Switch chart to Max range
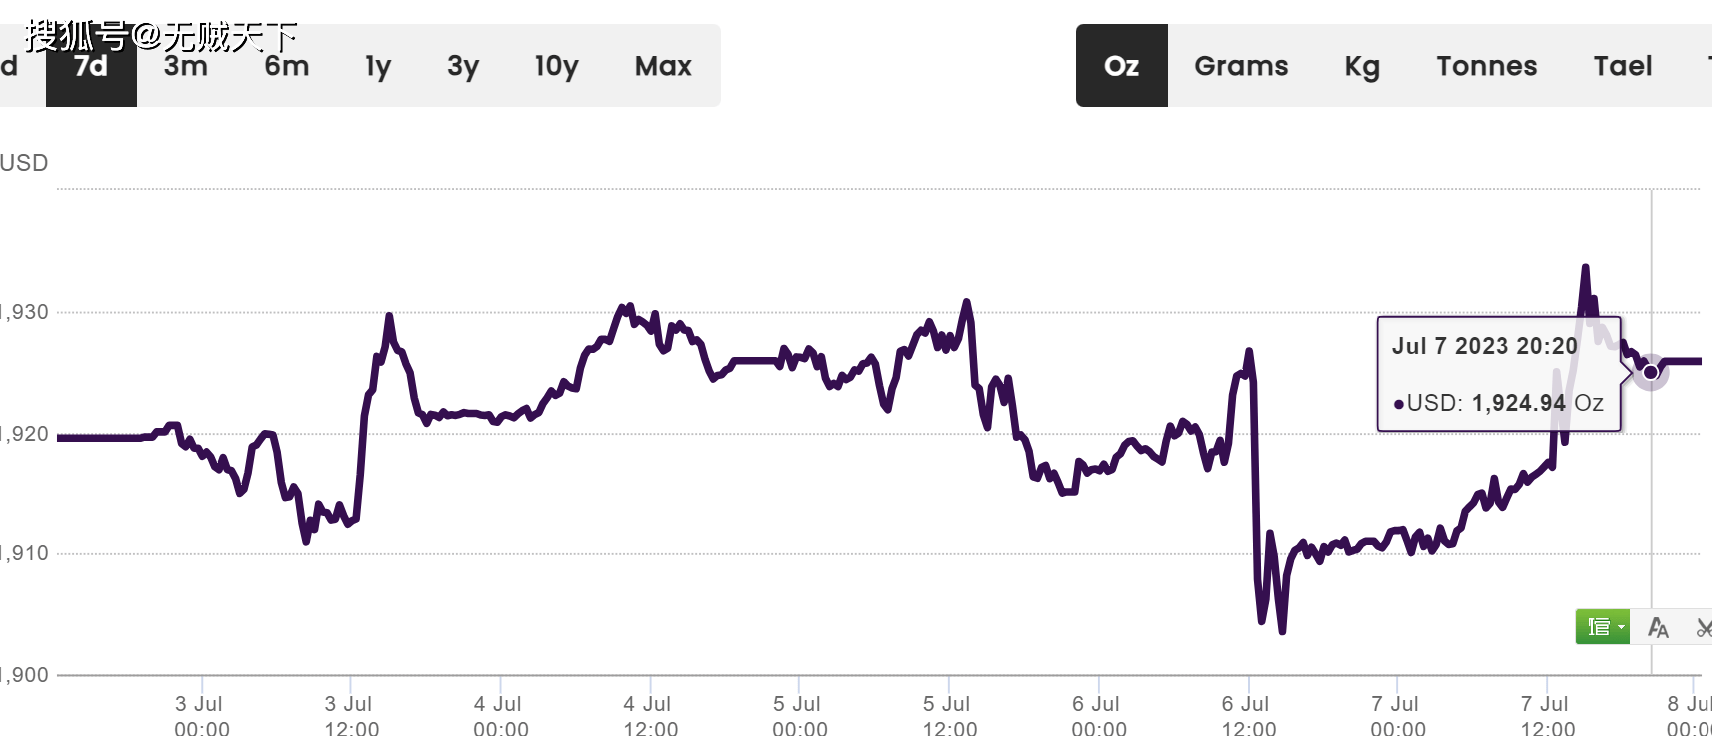Viewport: 1712px width, 736px height. click(663, 66)
